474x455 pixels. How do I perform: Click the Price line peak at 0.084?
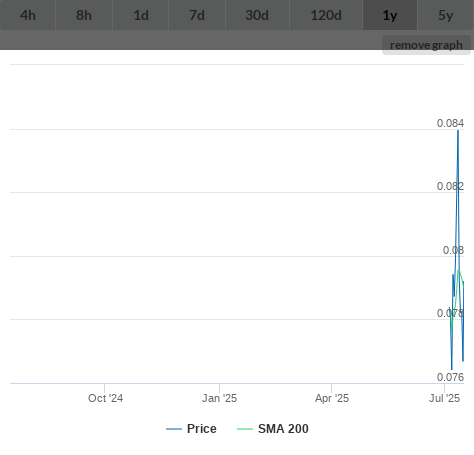pos(458,131)
